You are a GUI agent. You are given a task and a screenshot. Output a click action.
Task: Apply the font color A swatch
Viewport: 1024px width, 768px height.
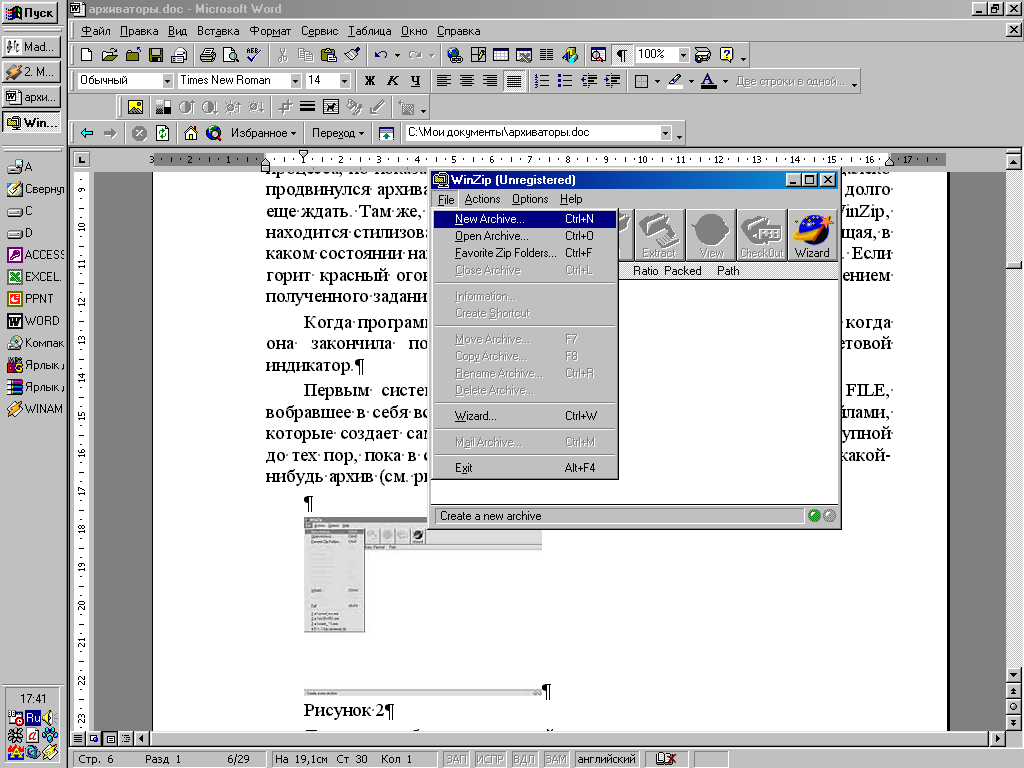coord(709,81)
